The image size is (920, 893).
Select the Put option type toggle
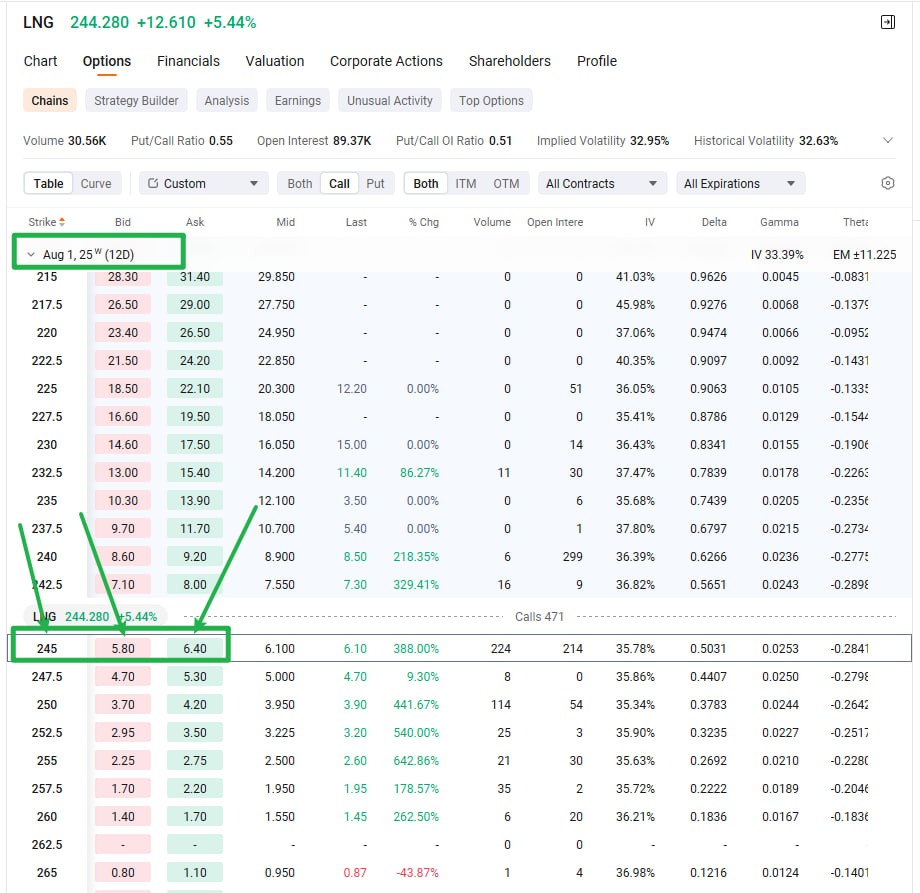click(x=375, y=183)
